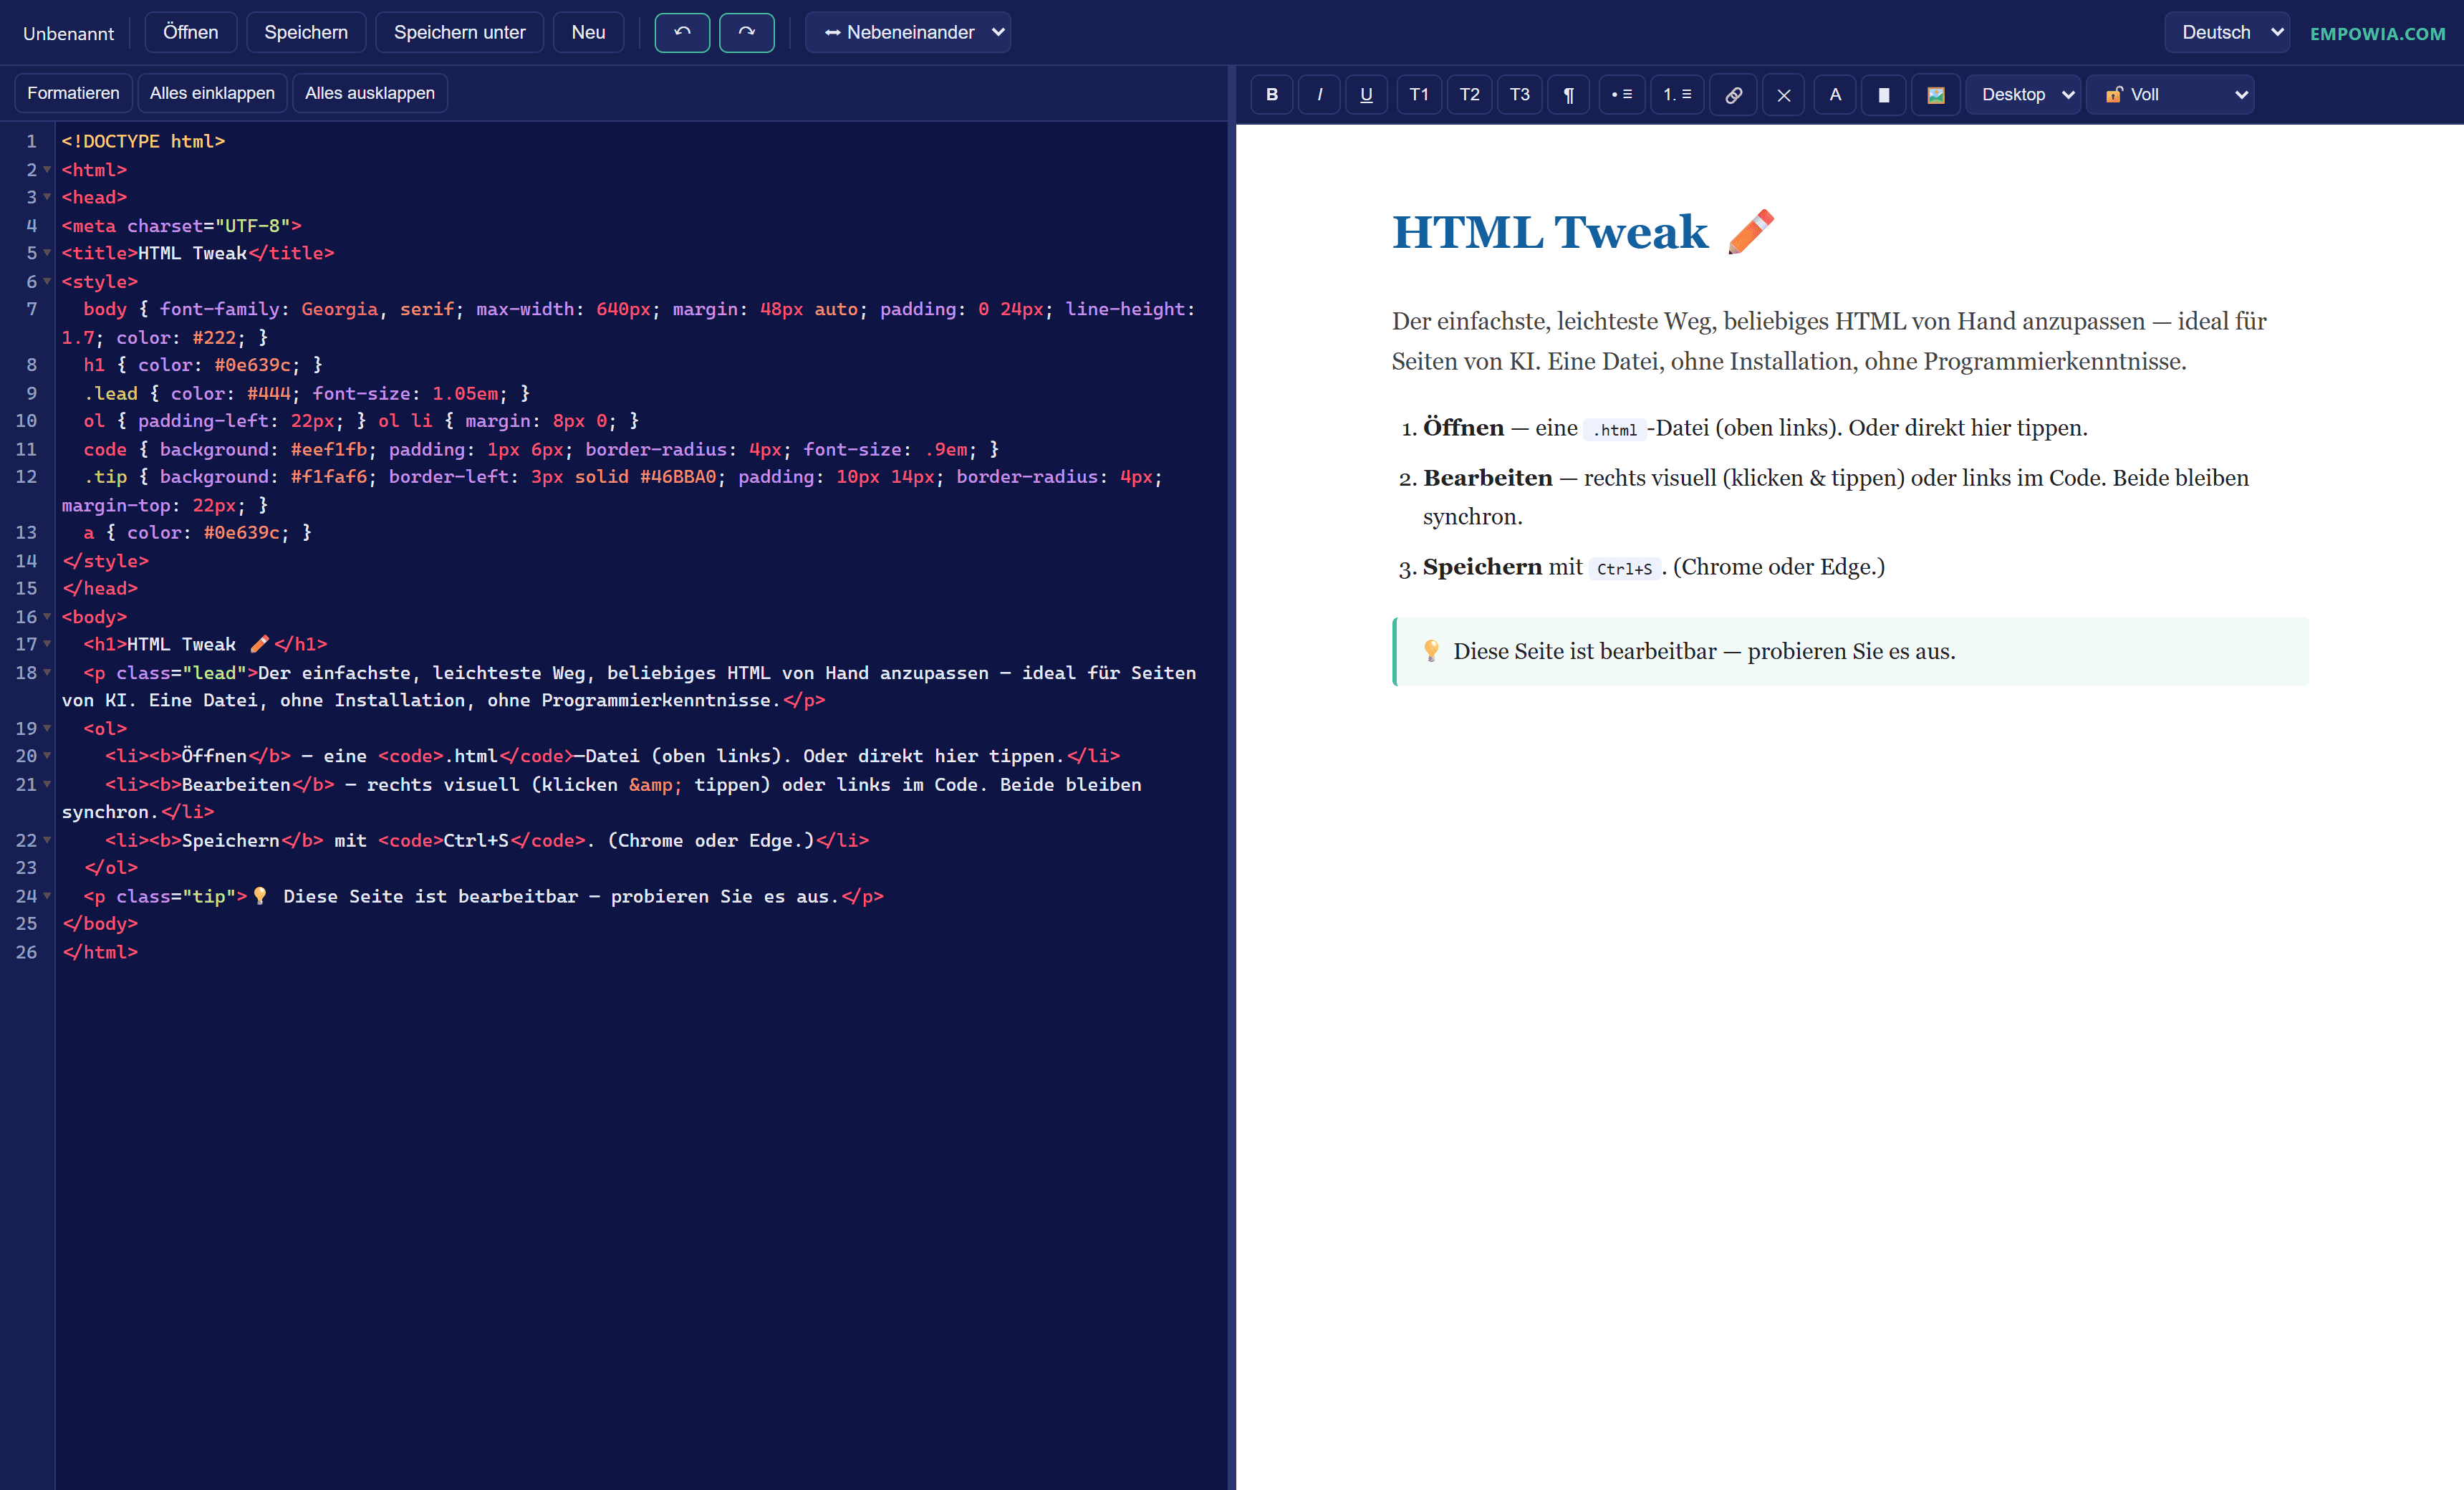
Task: Convert to paragraph with the pilcrow button
Action: pyautogui.click(x=1568, y=94)
